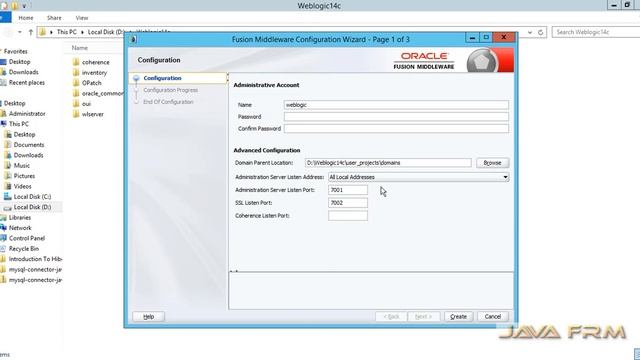This screenshot has width=640, height=360.
Task: Click the Cancel button in wizard
Action: tap(493, 316)
